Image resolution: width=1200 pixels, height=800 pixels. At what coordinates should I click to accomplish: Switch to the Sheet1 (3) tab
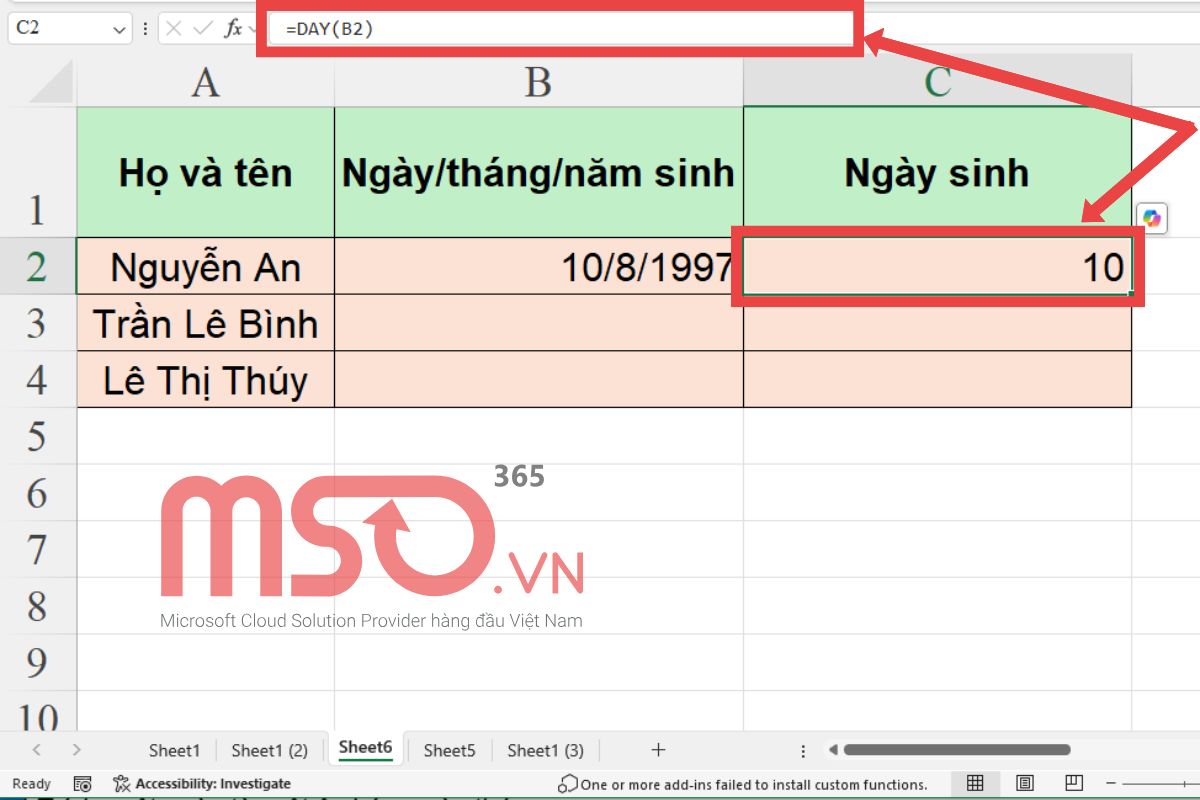point(545,750)
